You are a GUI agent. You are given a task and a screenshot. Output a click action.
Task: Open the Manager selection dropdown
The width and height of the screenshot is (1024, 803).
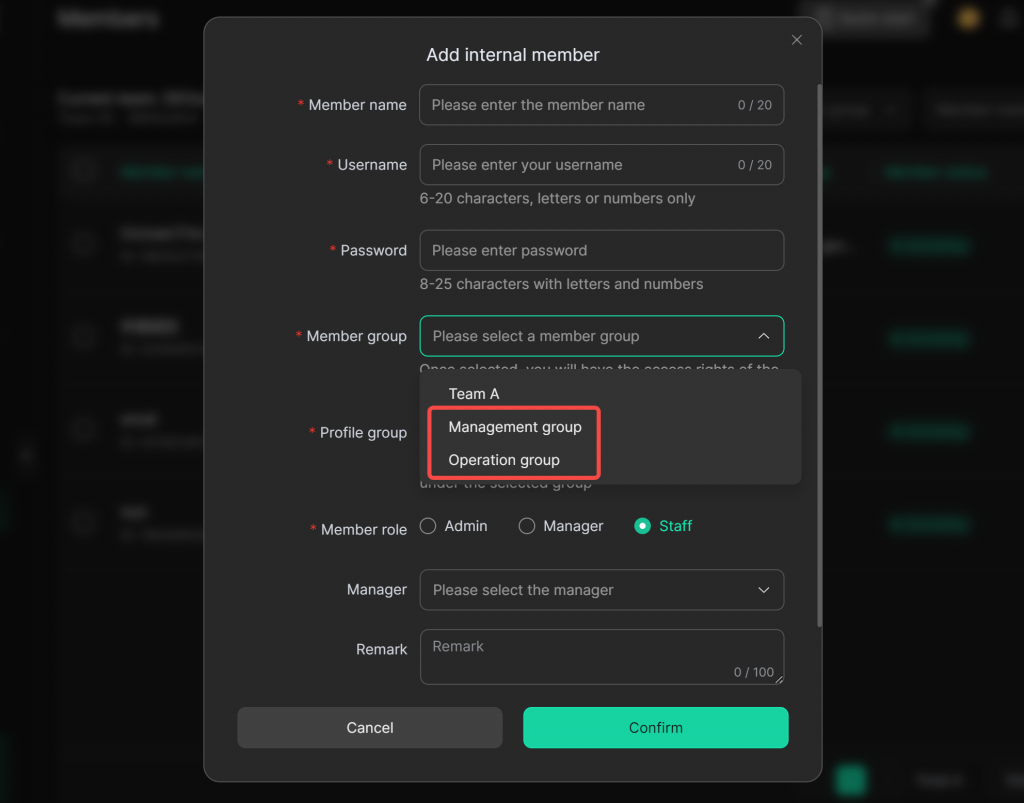point(601,590)
